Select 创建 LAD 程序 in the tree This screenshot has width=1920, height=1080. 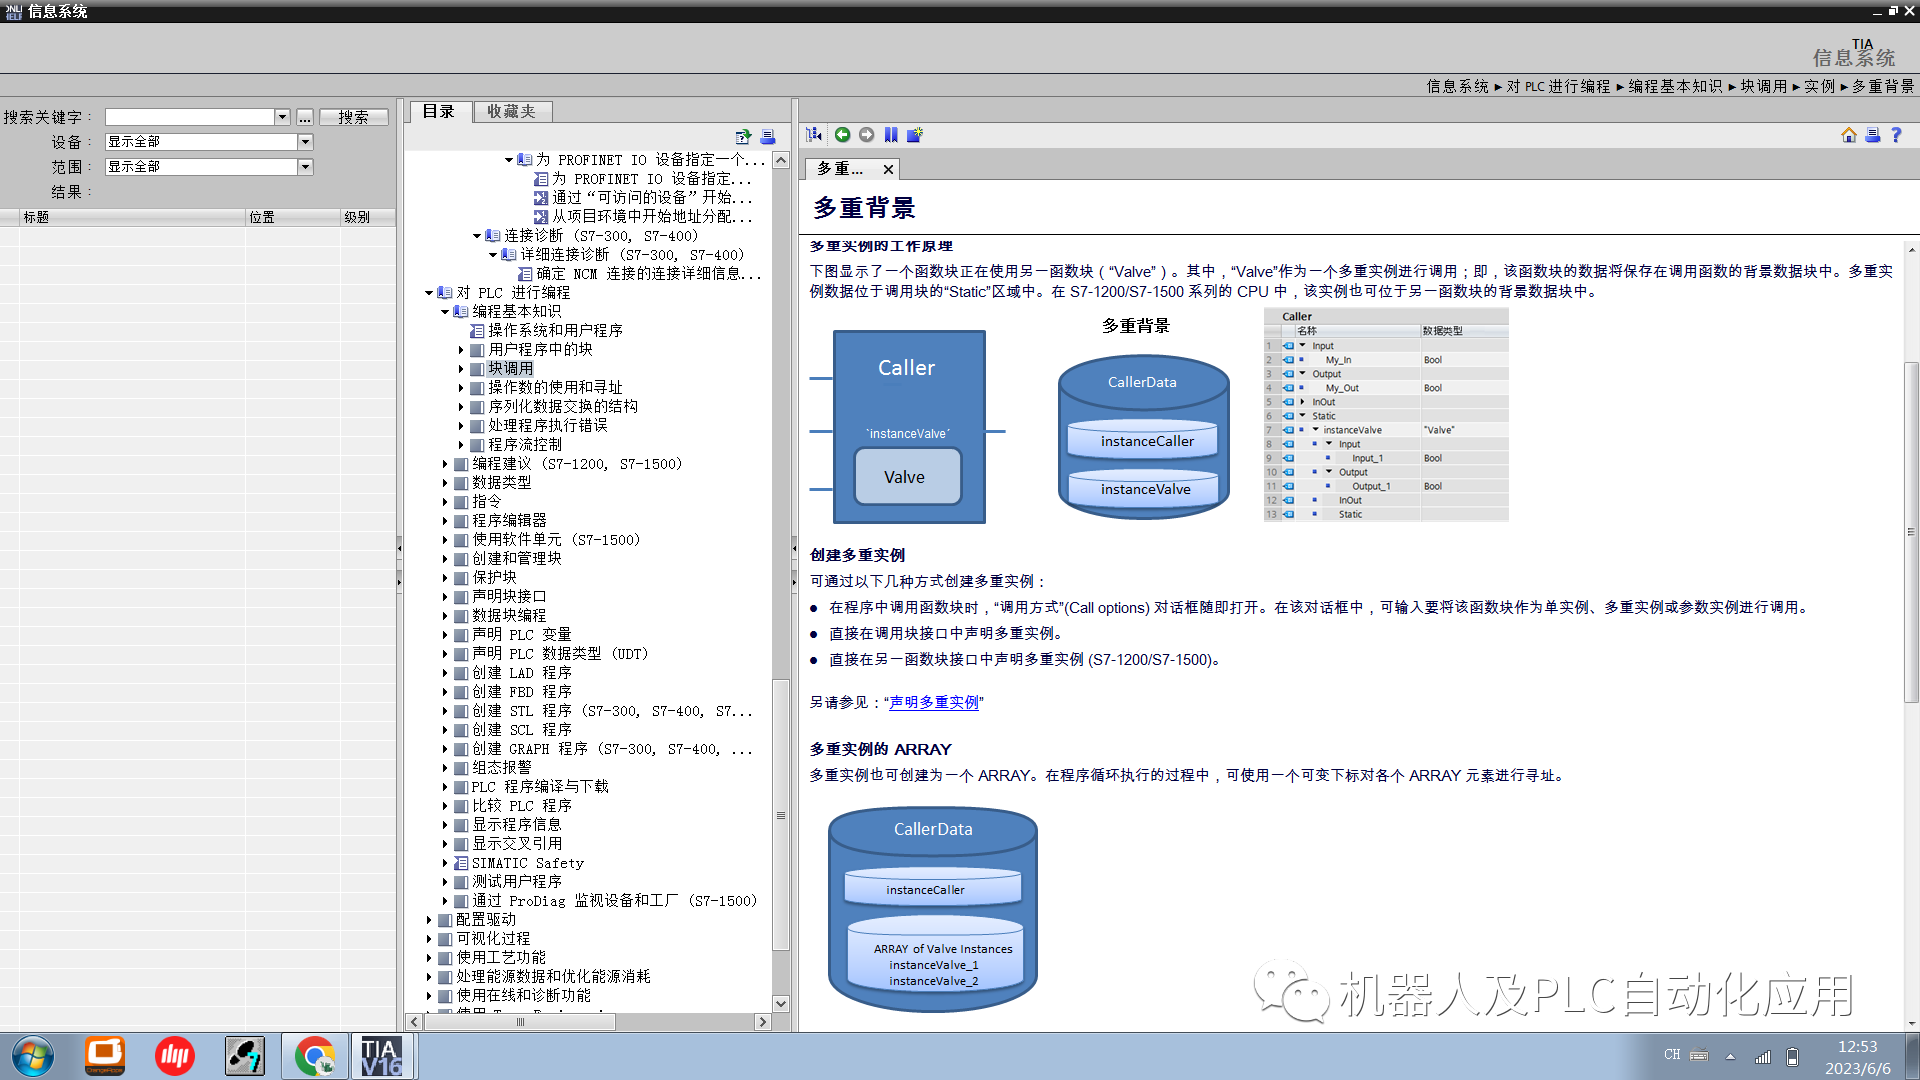(522, 673)
